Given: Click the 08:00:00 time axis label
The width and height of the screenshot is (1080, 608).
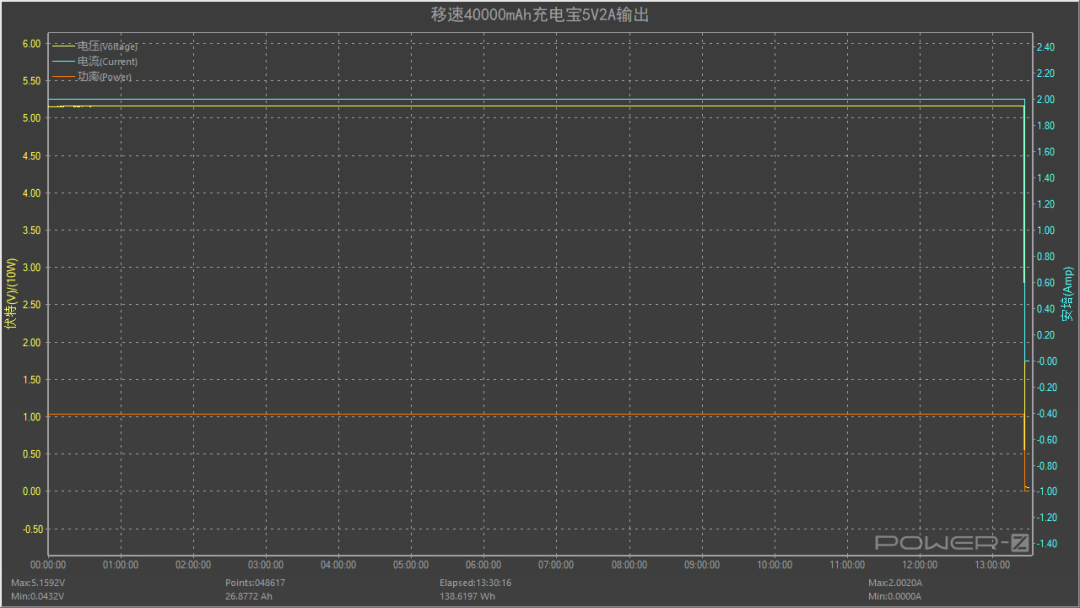Looking at the screenshot, I should coord(629,565).
